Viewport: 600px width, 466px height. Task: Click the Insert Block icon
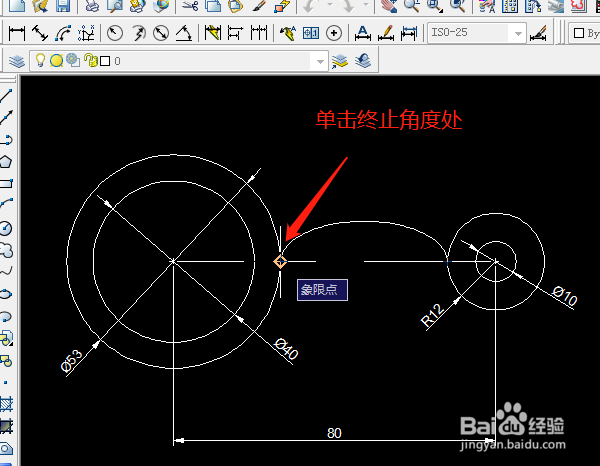(x=7, y=338)
